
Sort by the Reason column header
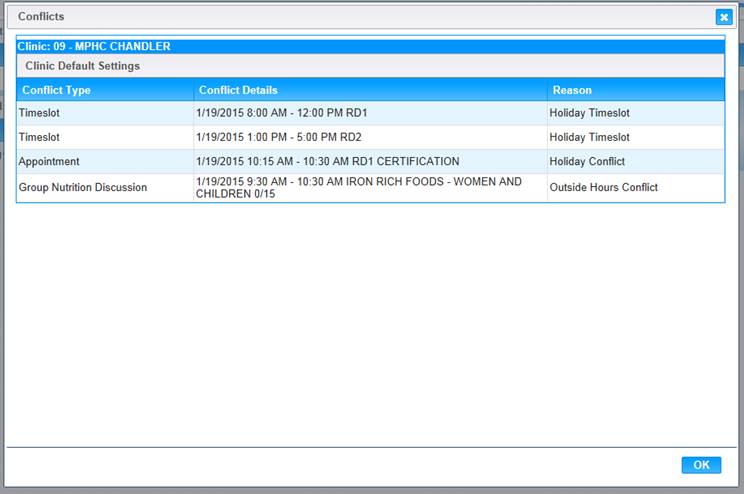point(636,90)
